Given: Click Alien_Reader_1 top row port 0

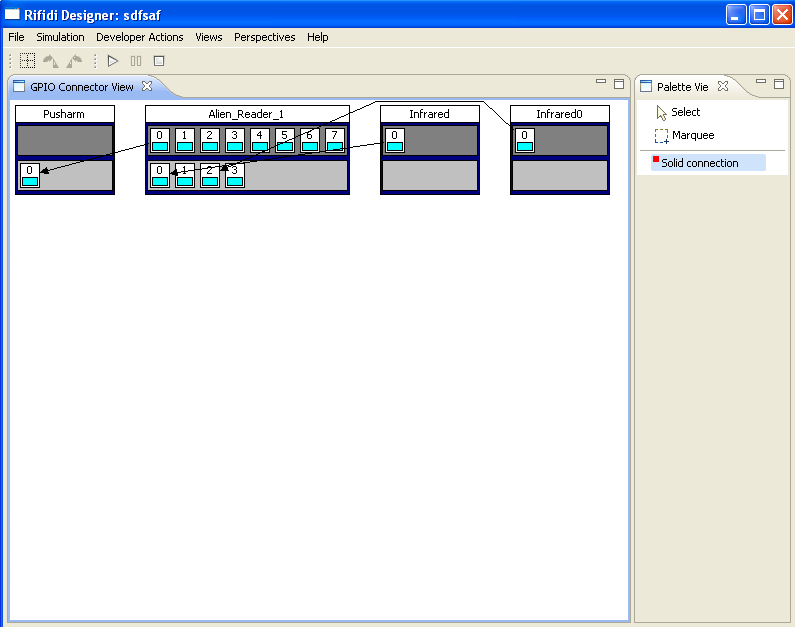Looking at the screenshot, I should (x=160, y=140).
